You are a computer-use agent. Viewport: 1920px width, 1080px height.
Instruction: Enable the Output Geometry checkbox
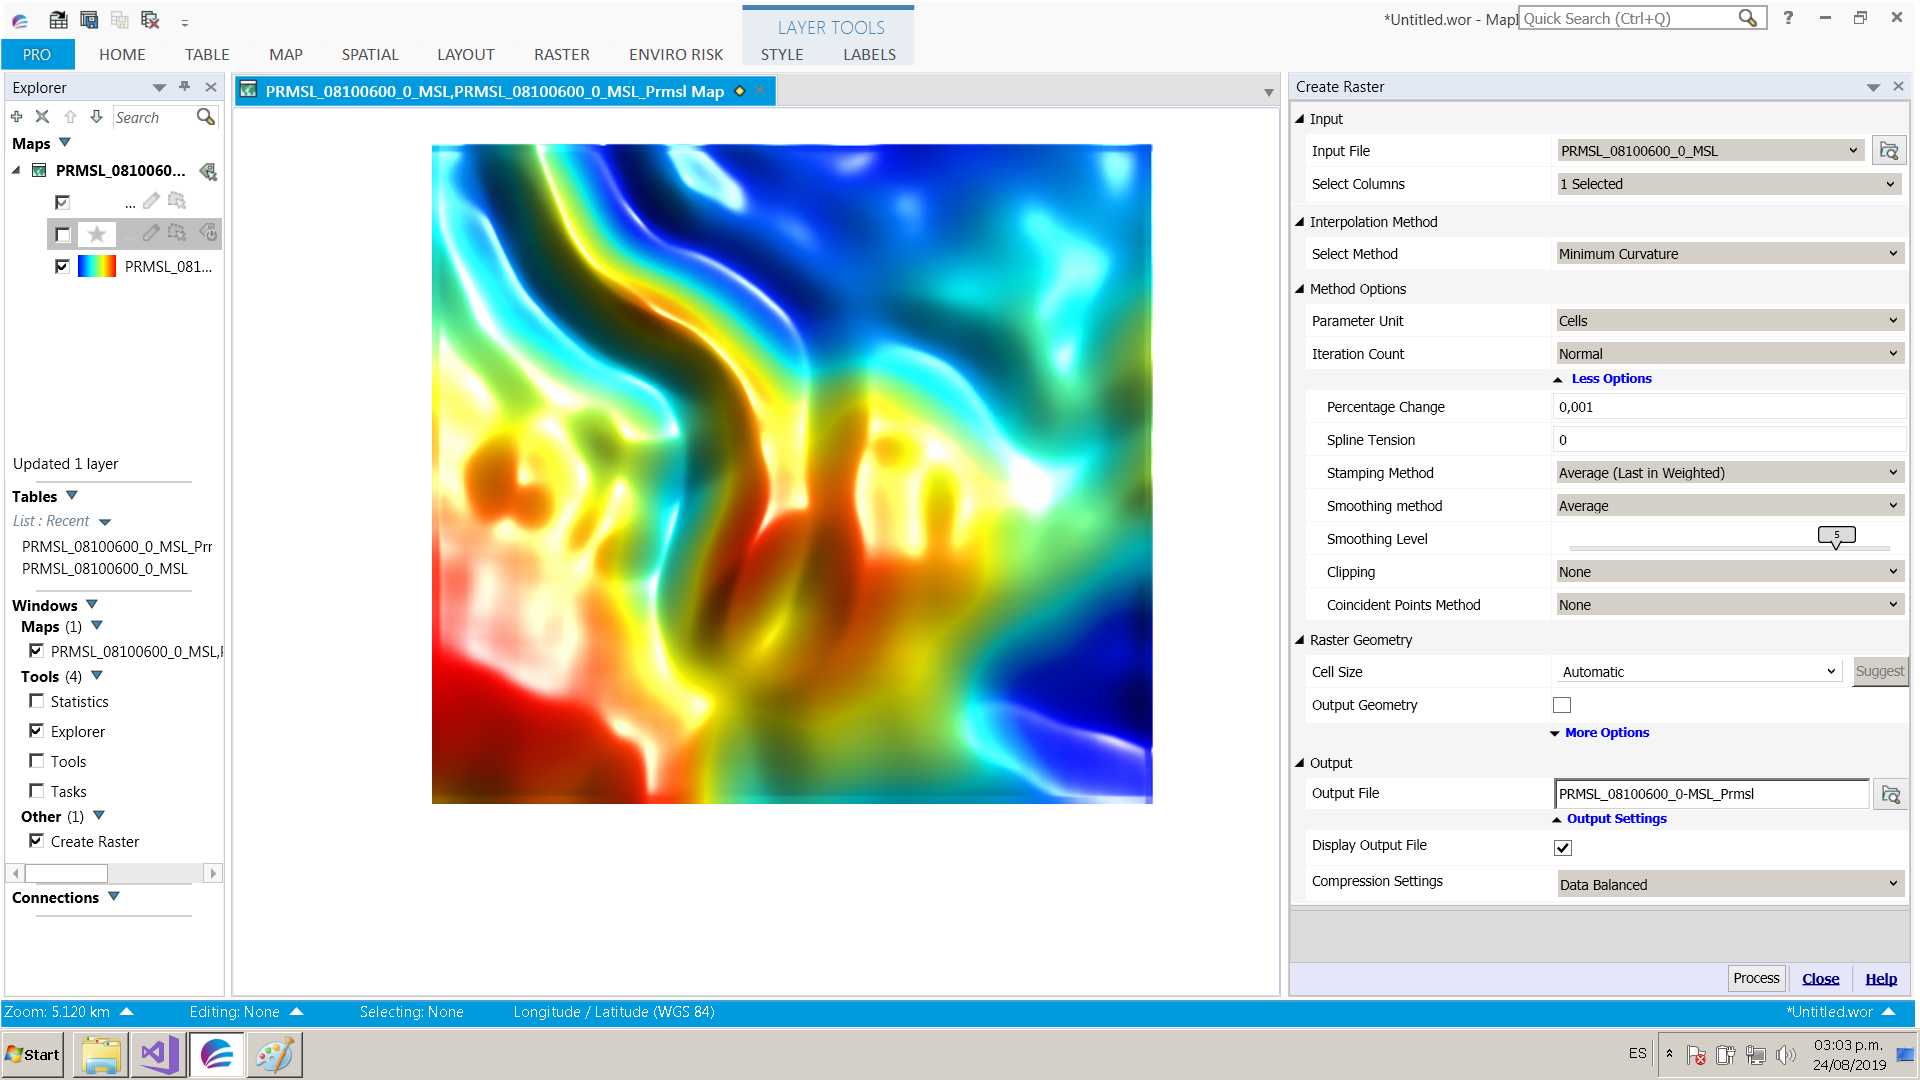(x=1562, y=705)
